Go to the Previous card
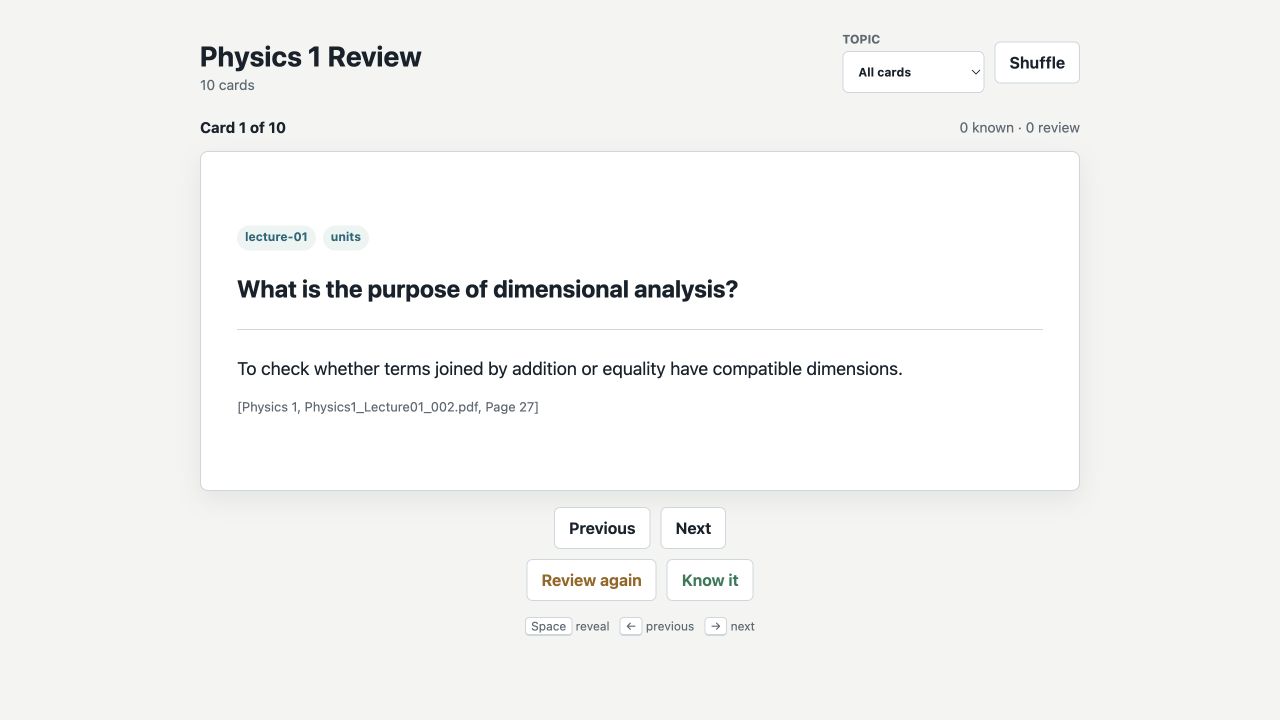This screenshot has height=720, width=1280. pos(602,528)
